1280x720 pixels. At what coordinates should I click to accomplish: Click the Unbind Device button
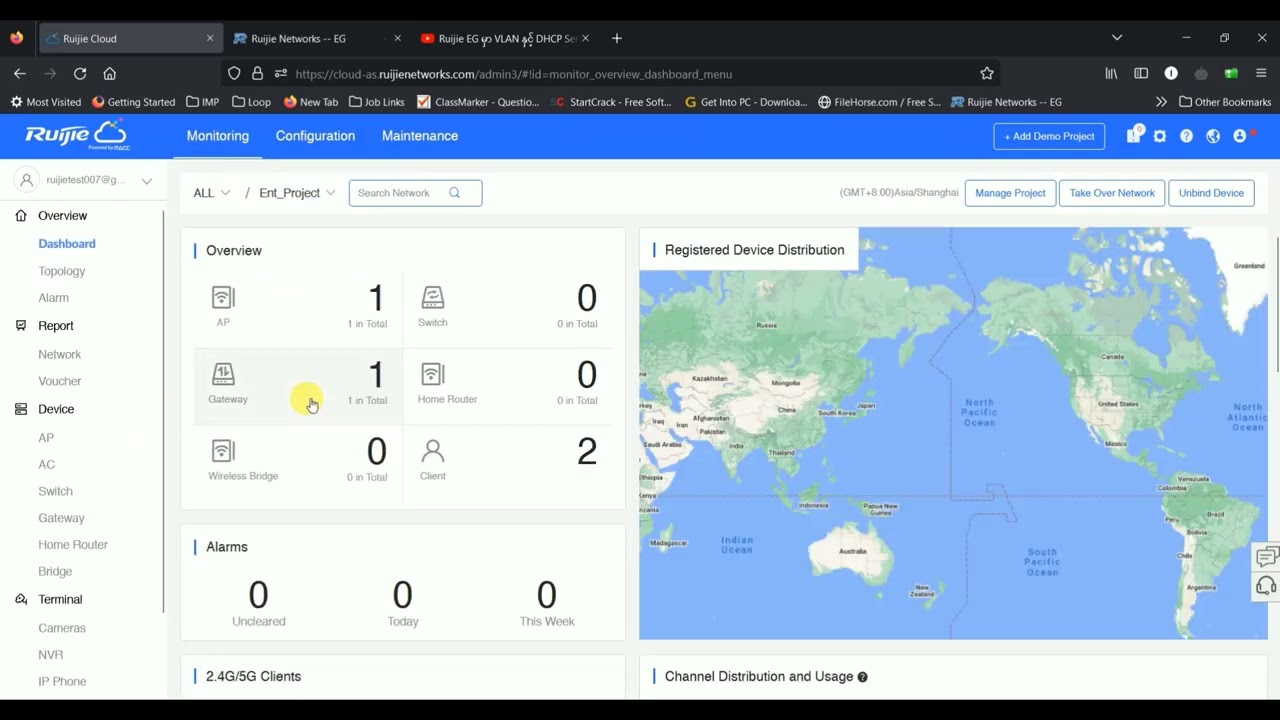[x=1211, y=193]
